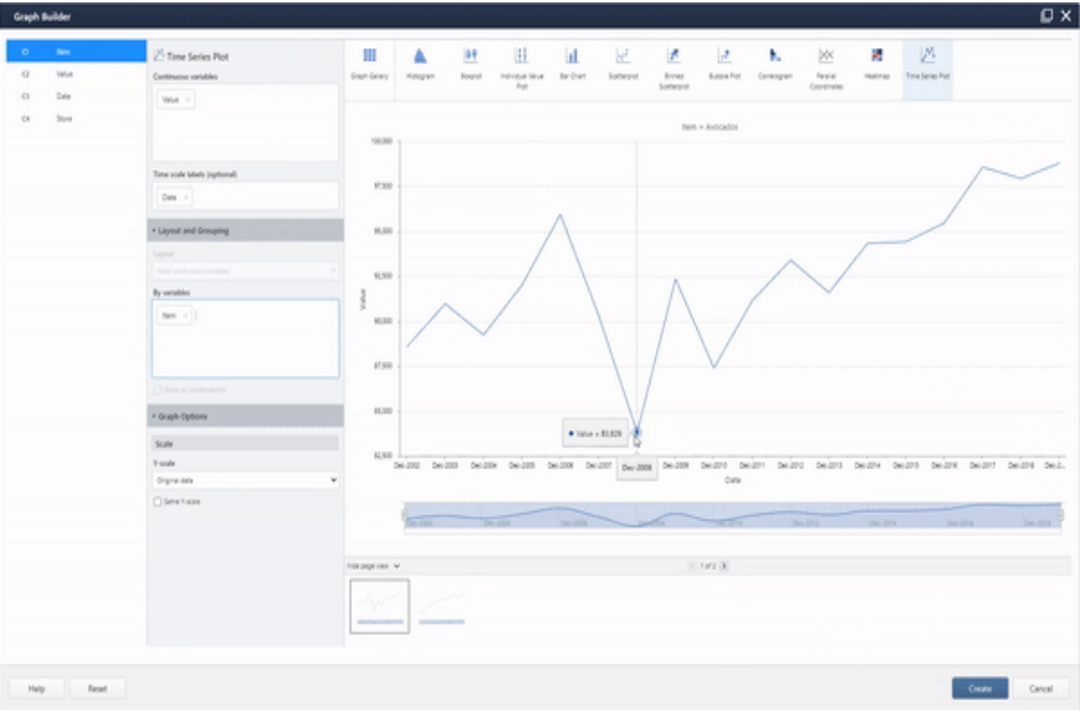Check the Same Y-axis option
This screenshot has height=720, width=1080.
click(x=156, y=503)
